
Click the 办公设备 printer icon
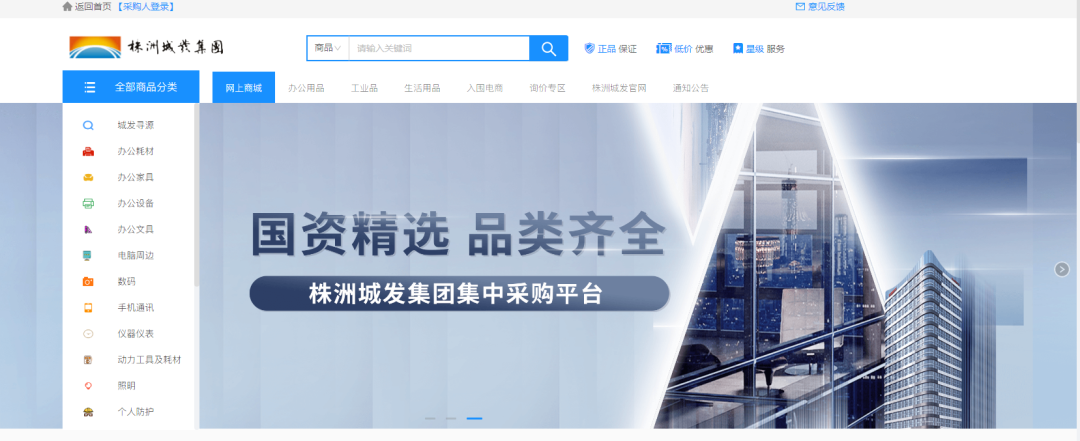[x=88, y=204]
